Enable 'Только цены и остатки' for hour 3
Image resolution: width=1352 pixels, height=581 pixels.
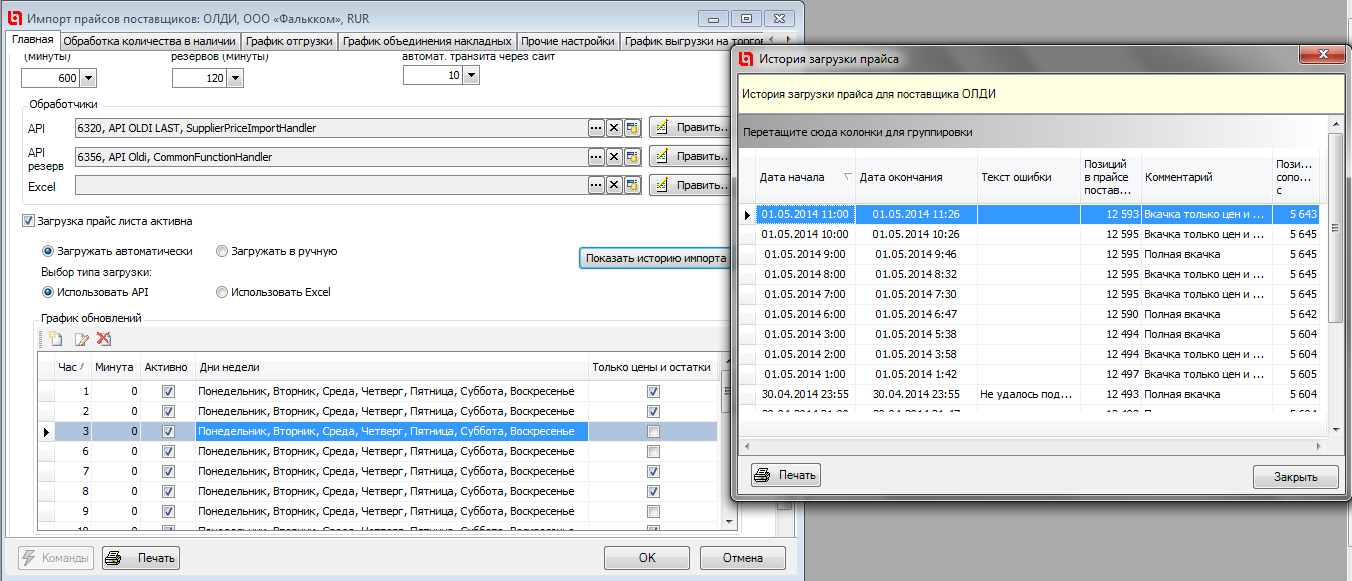click(x=653, y=432)
